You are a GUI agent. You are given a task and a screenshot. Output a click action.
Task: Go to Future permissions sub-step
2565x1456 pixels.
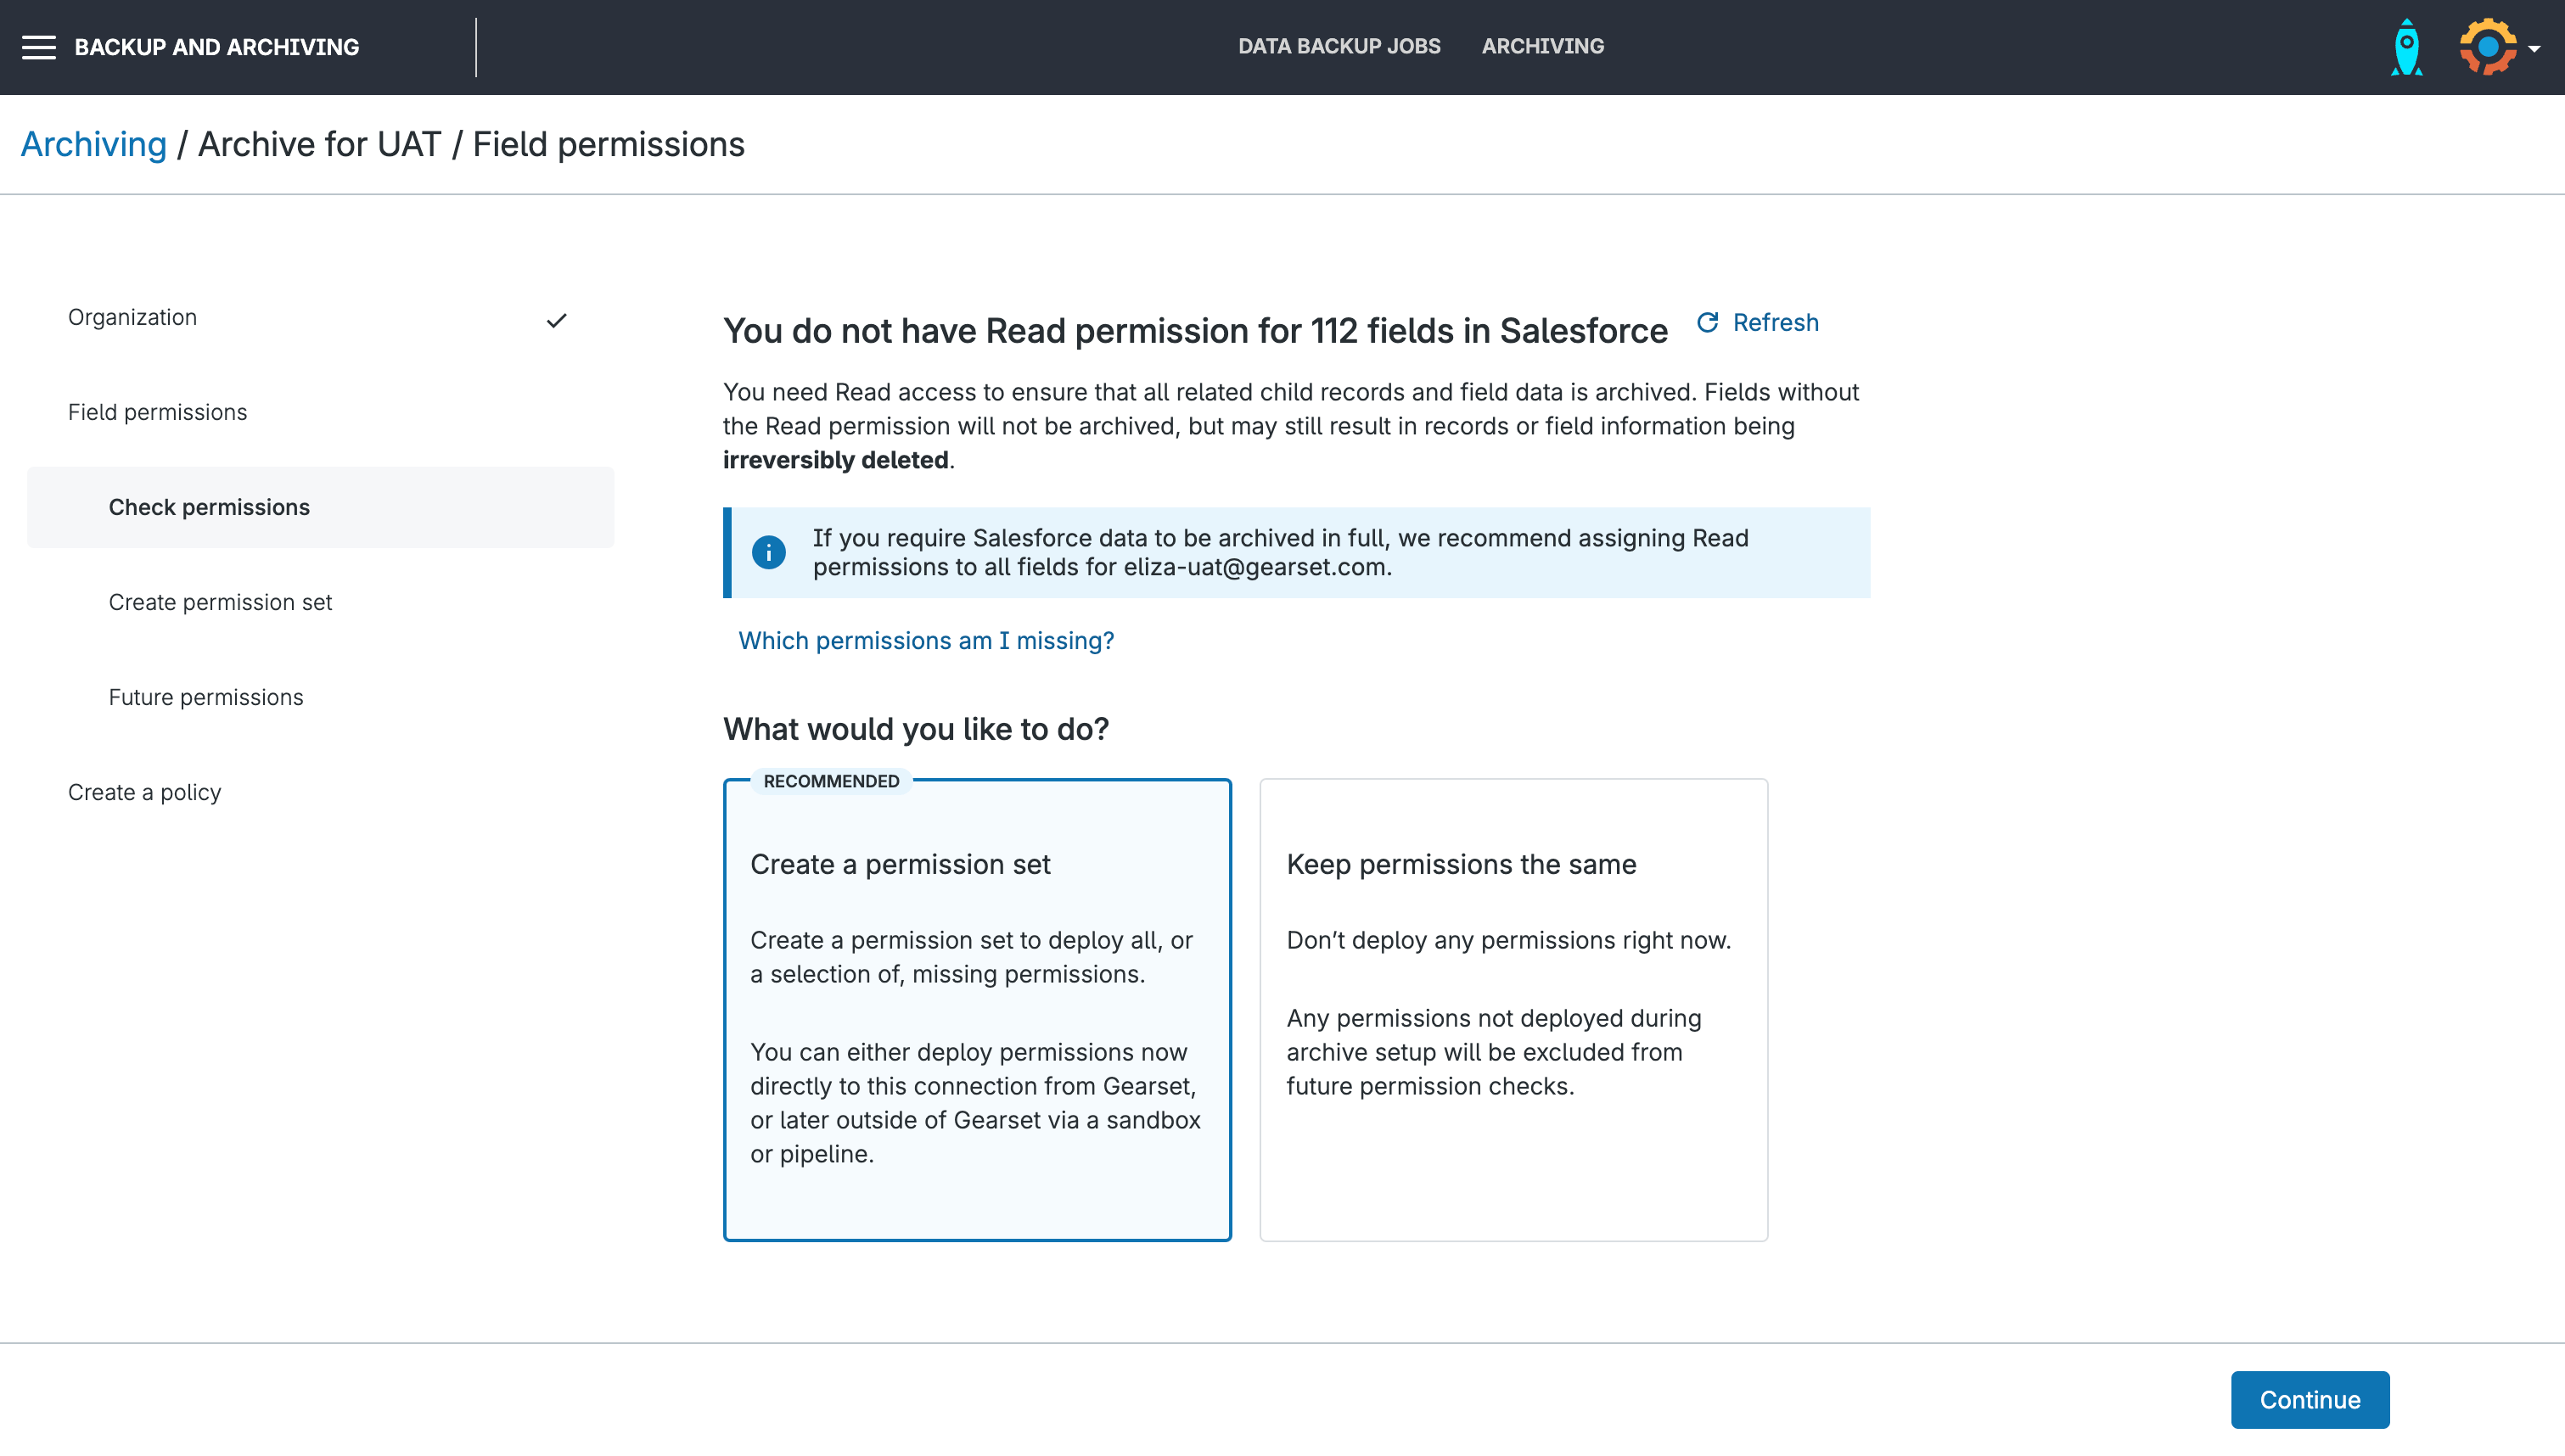coord(206,697)
